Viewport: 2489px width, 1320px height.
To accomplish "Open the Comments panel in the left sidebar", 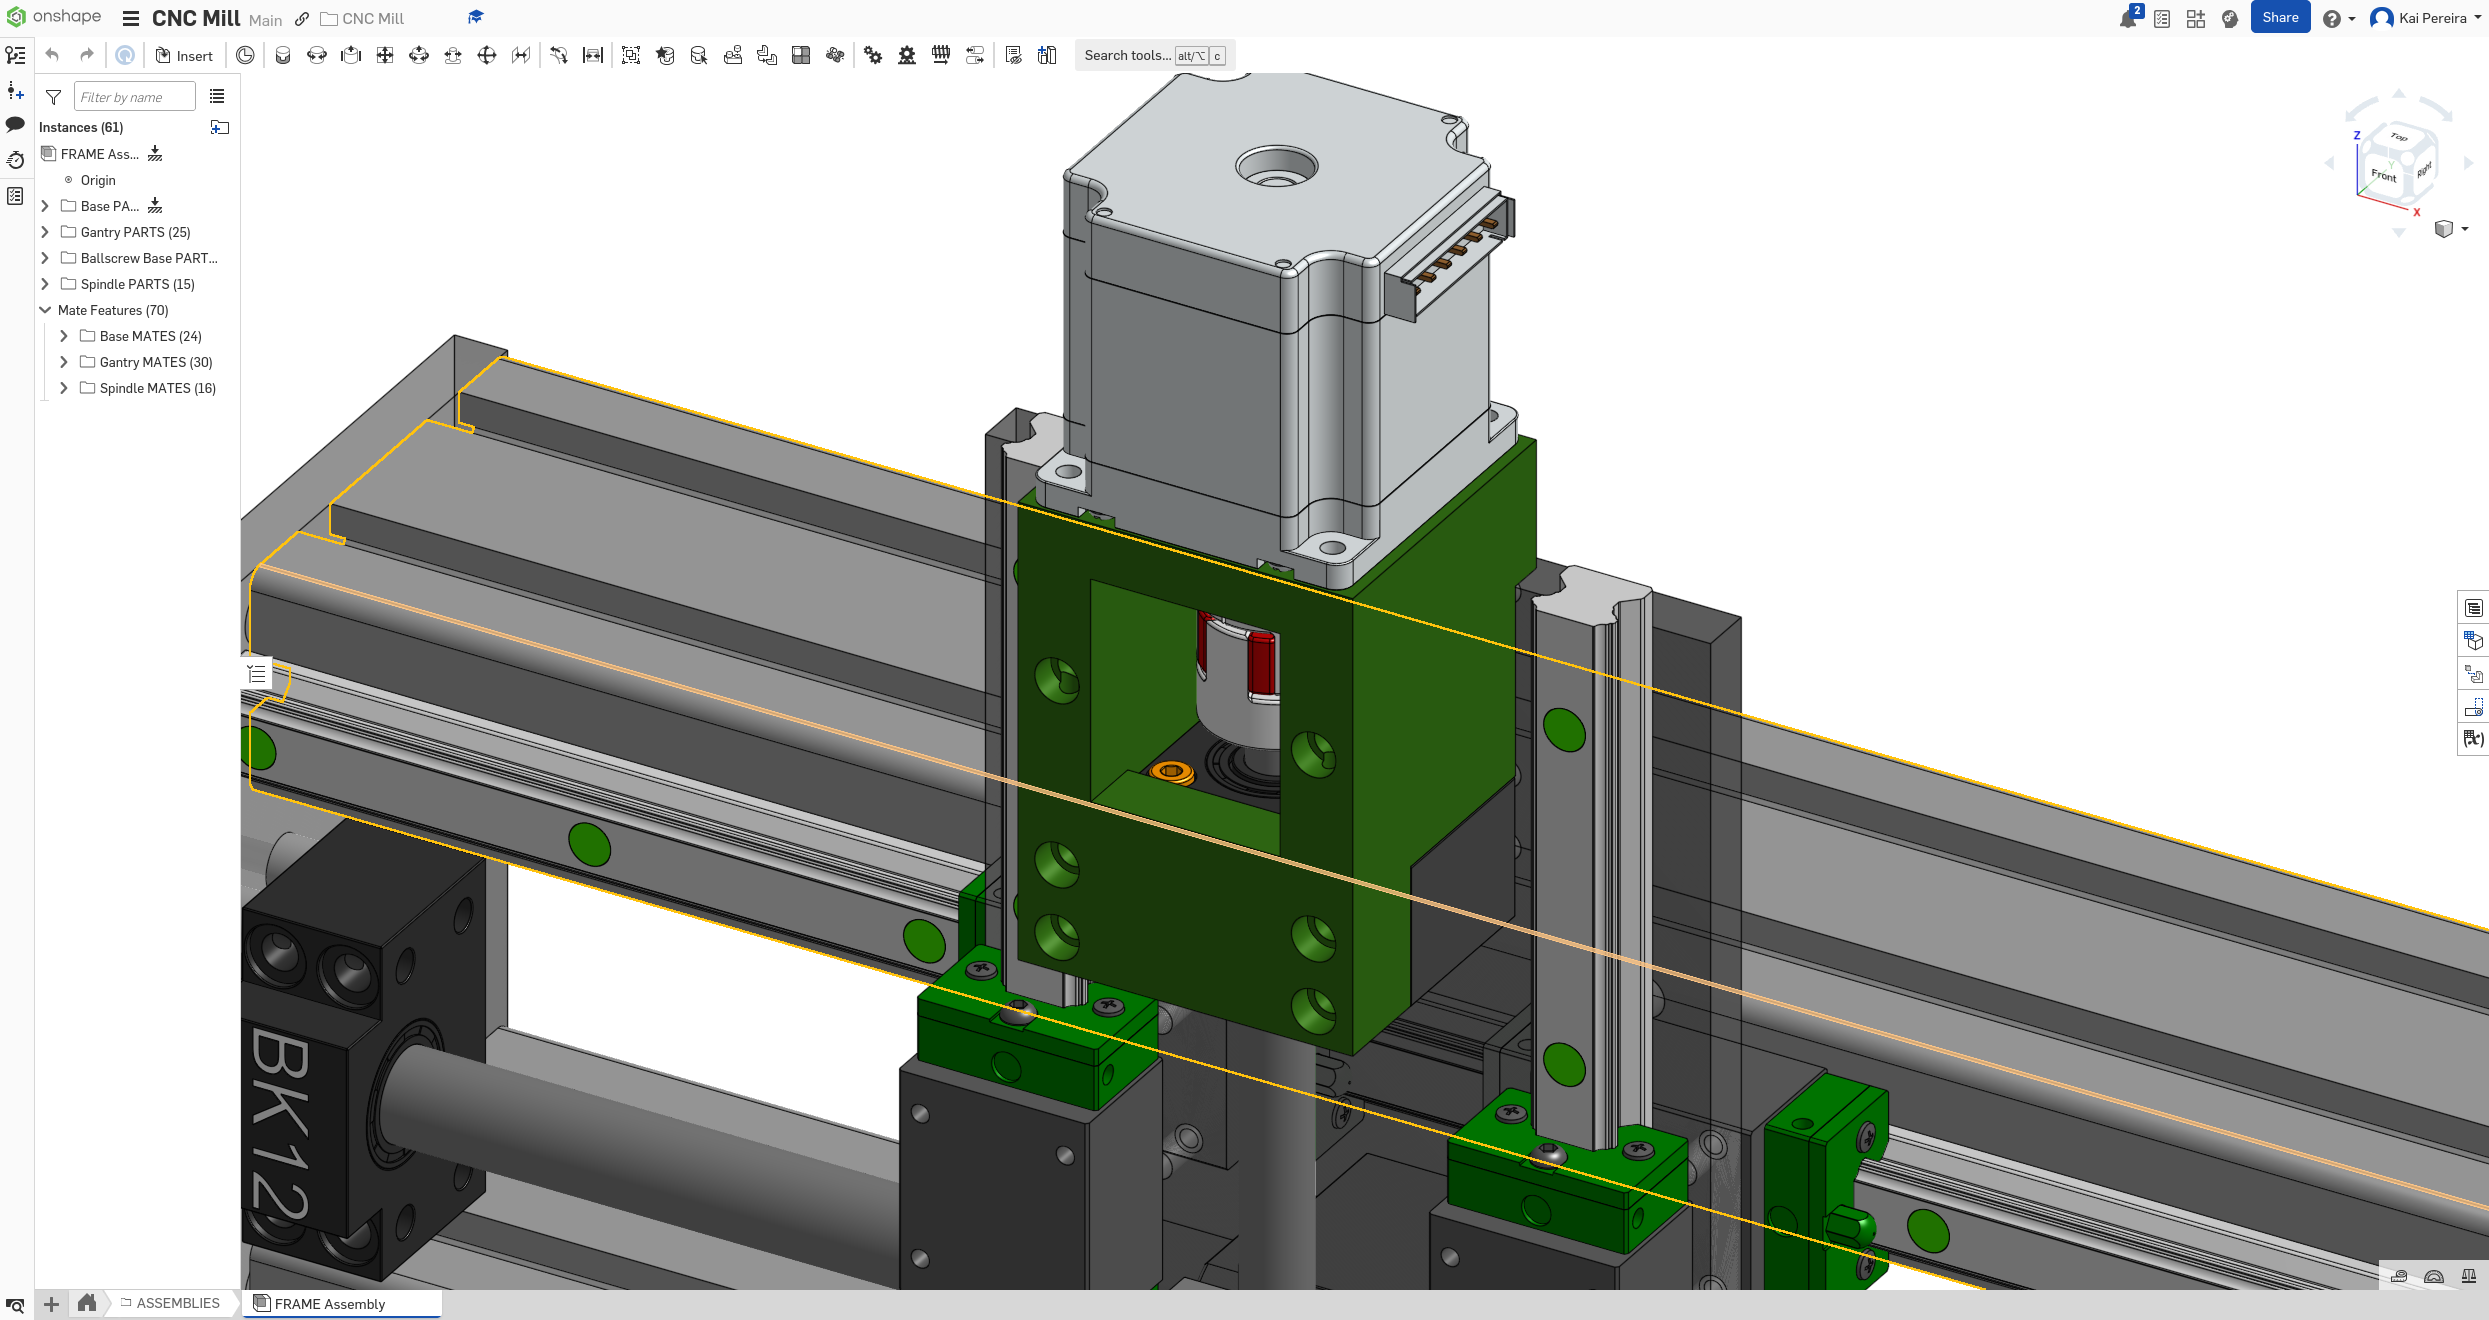I will tap(15, 124).
